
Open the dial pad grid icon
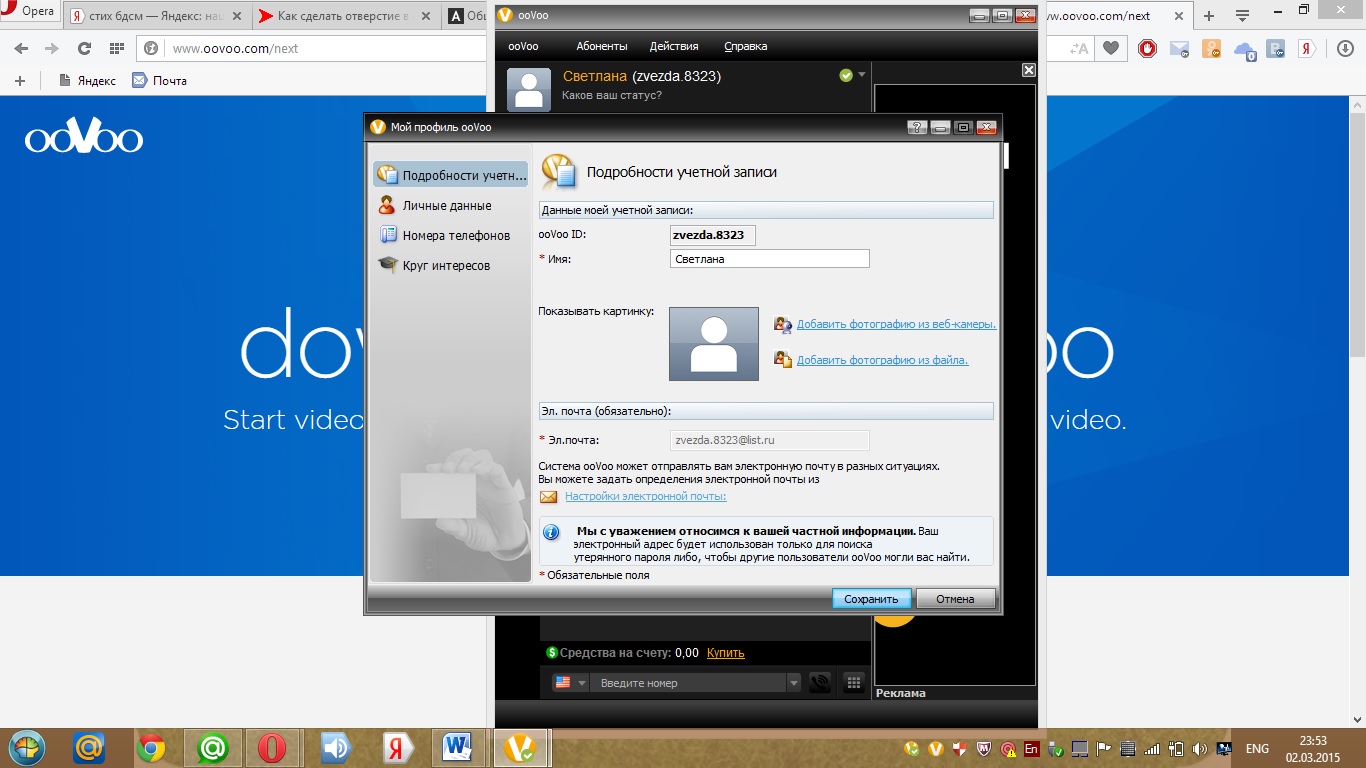pos(853,683)
